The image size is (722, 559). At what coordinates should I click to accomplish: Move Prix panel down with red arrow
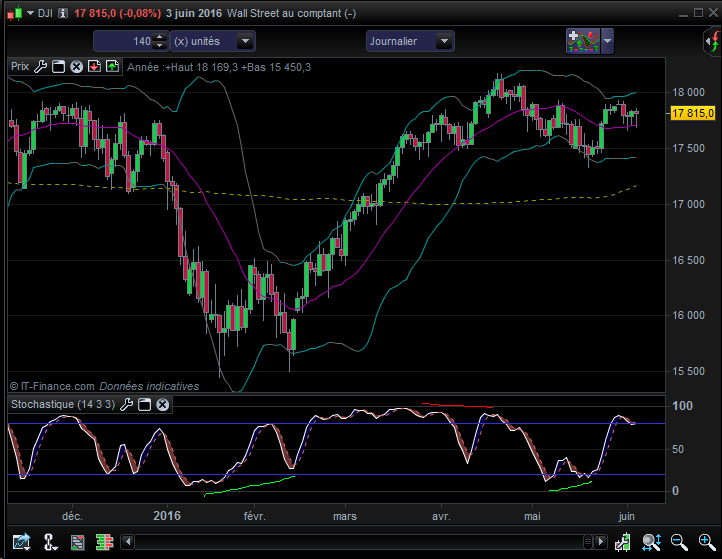click(x=94, y=67)
